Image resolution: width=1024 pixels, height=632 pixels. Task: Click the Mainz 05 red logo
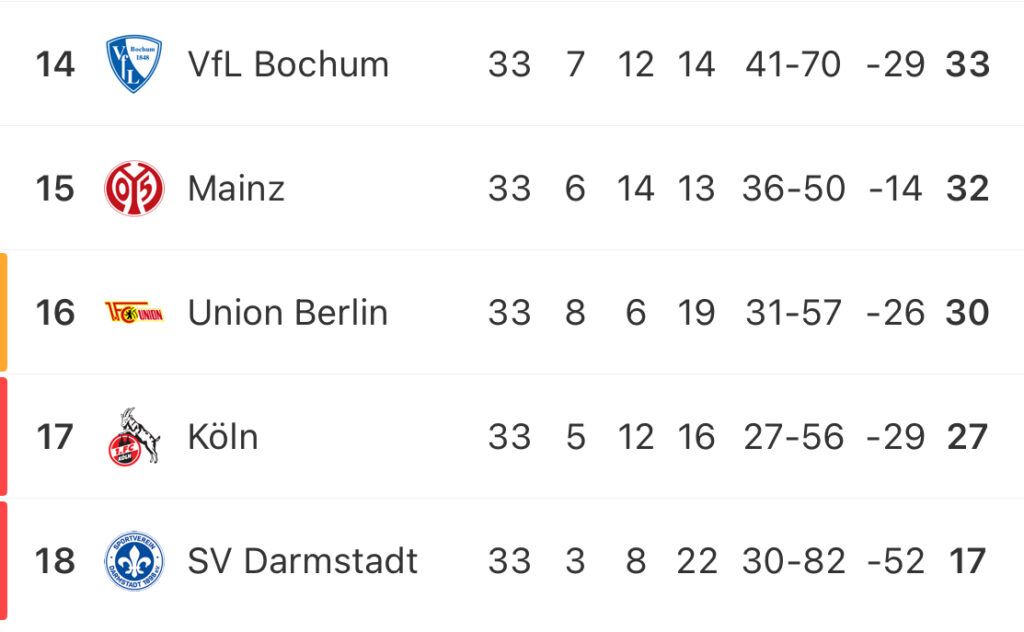point(134,188)
